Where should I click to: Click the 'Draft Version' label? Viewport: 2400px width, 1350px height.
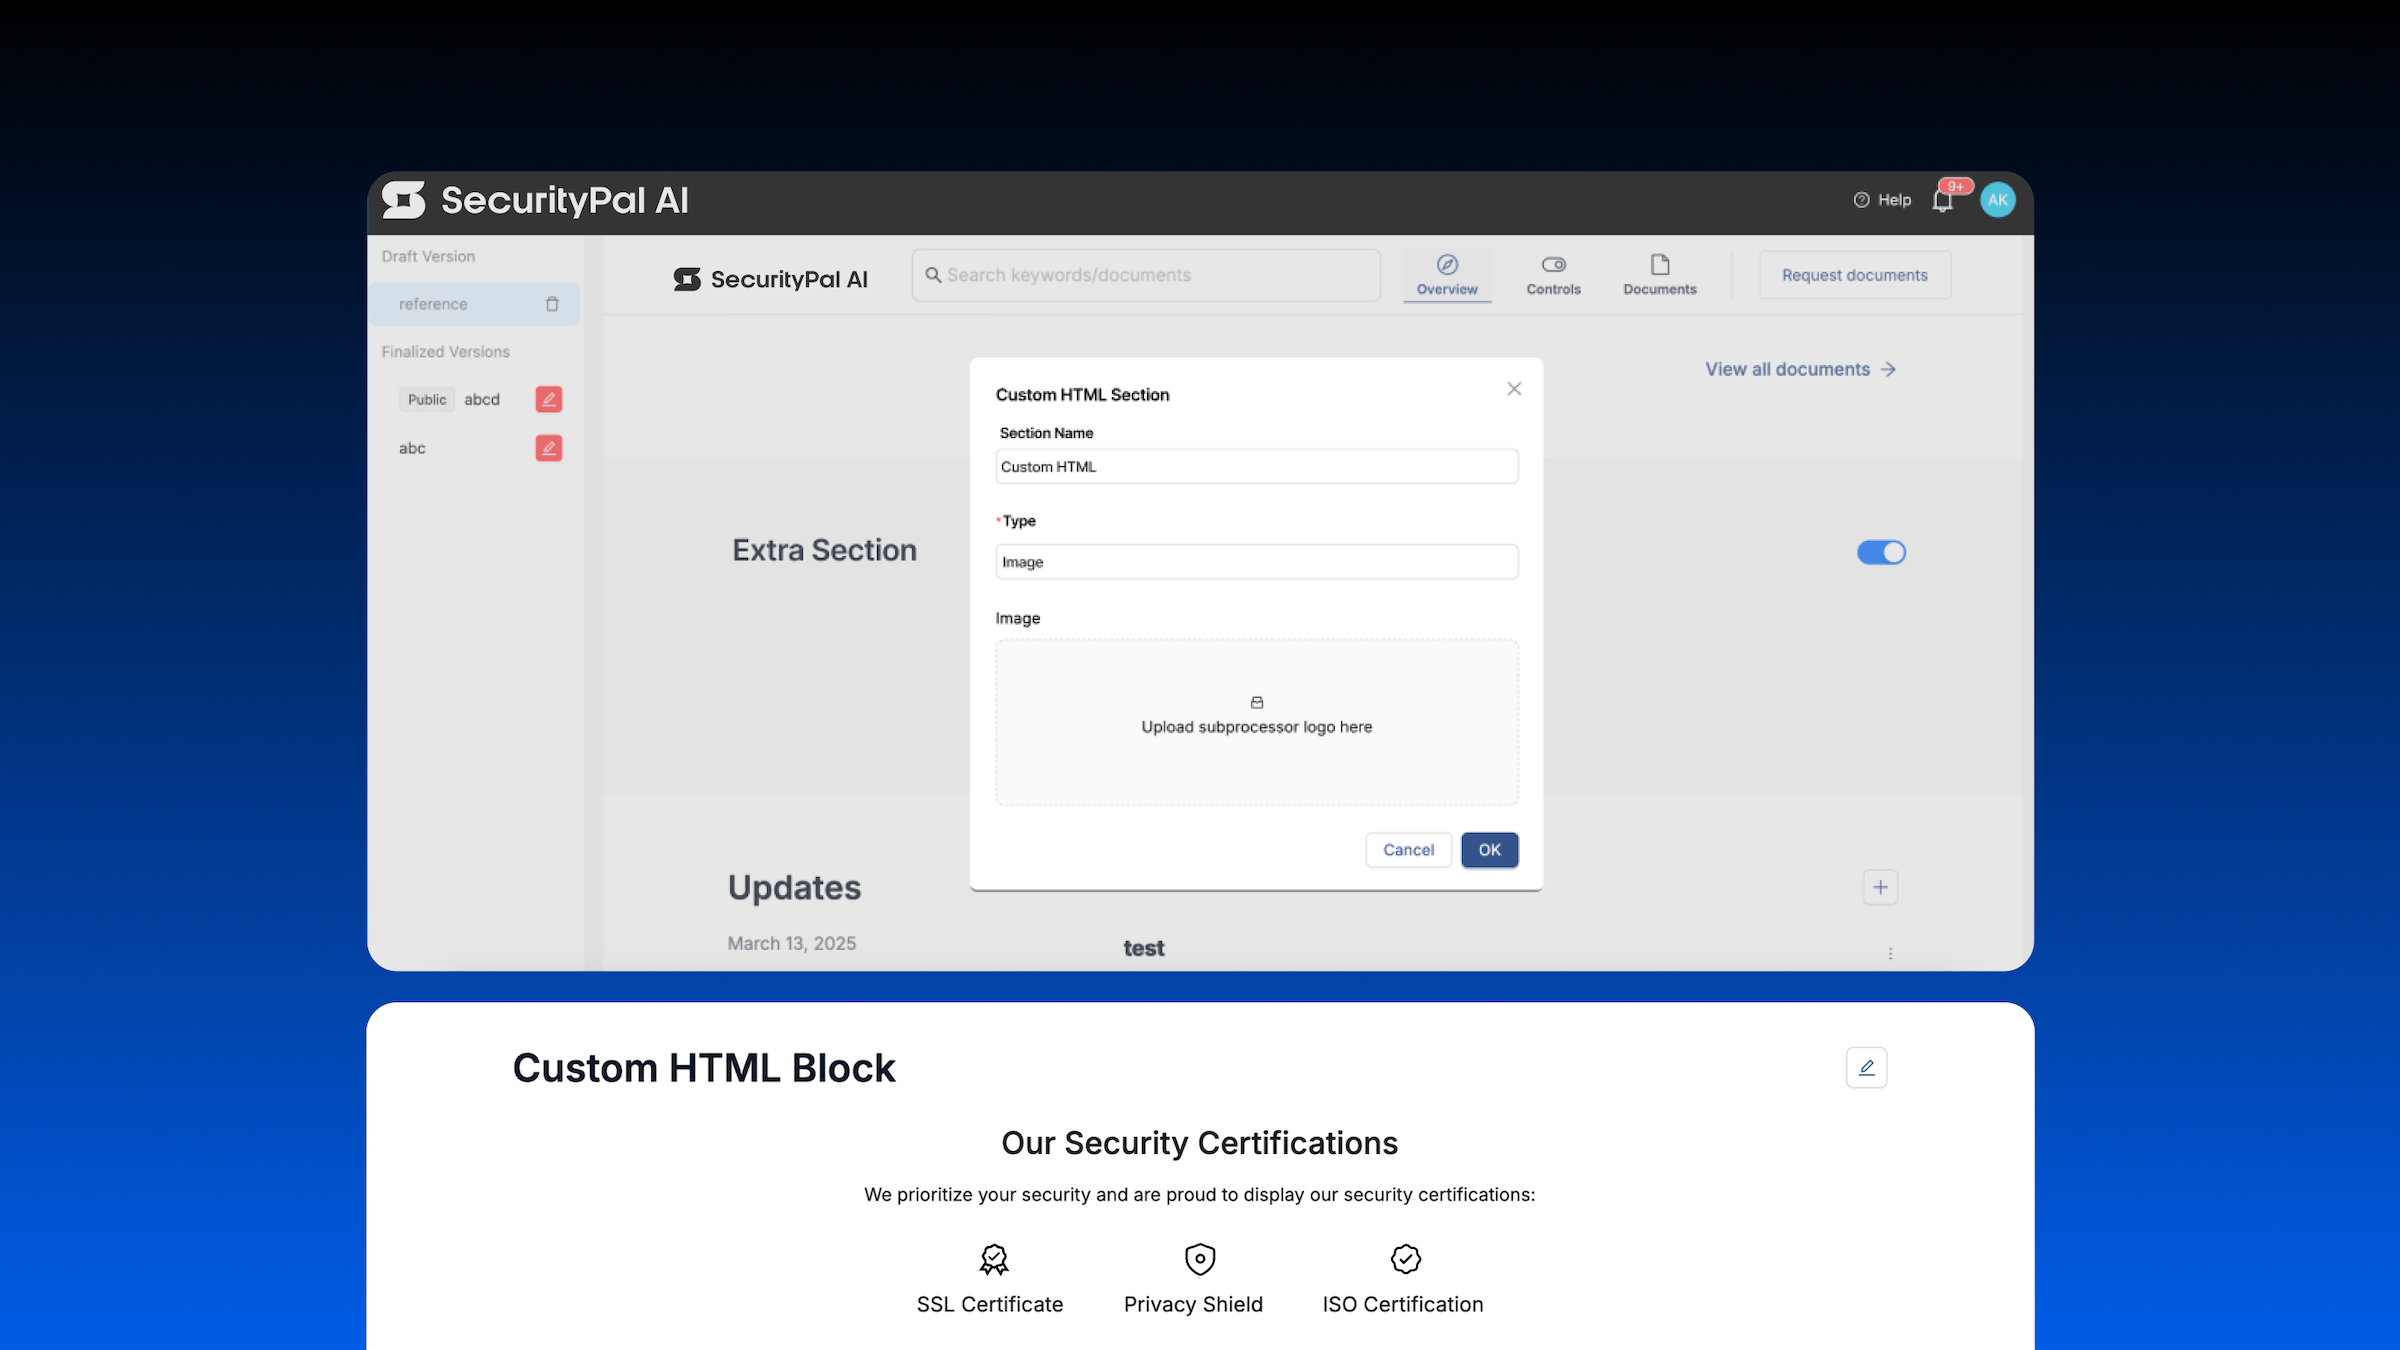click(428, 257)
